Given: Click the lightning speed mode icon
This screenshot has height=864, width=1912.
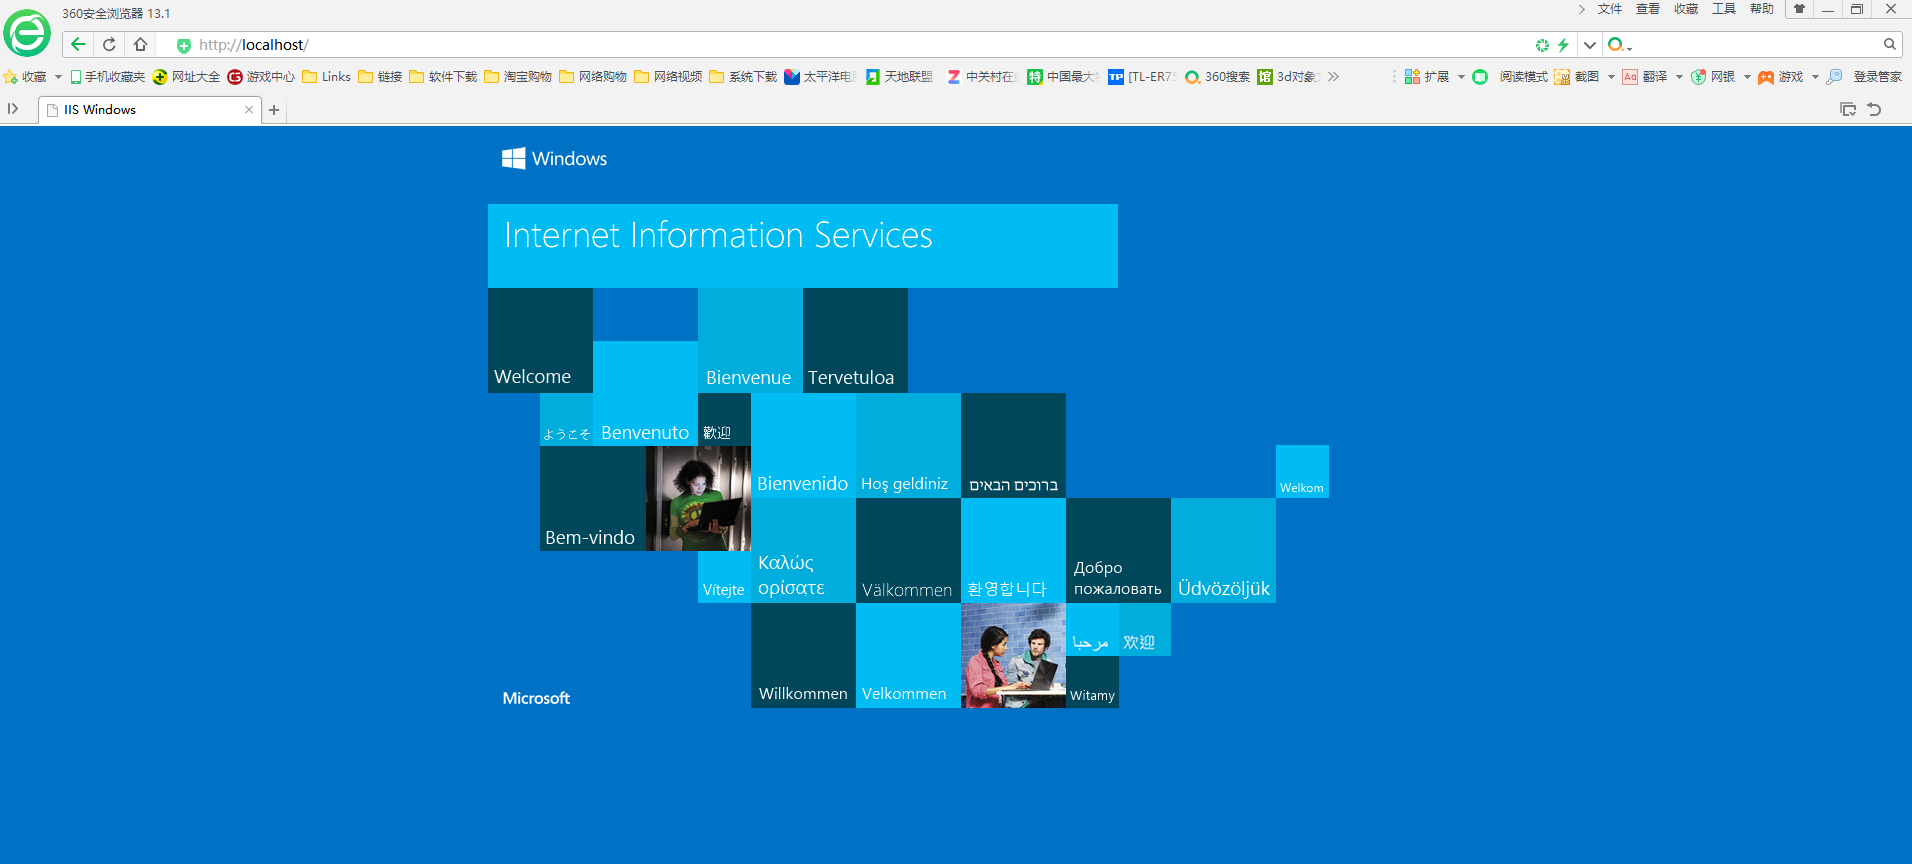Looking at the screenshot, I should point(1563,45).
